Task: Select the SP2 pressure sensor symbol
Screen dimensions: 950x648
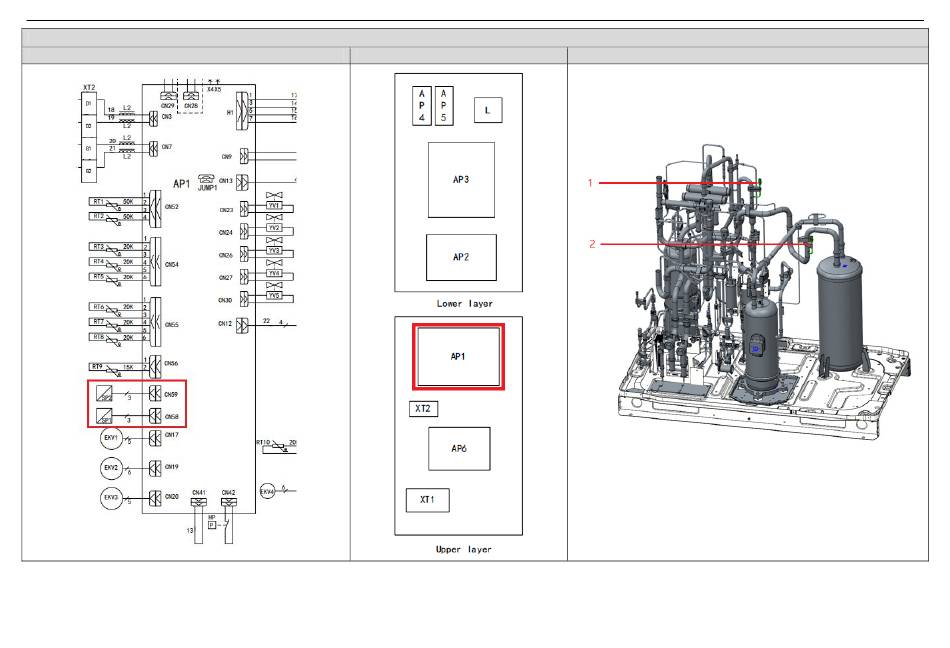Action: [104, 394]
